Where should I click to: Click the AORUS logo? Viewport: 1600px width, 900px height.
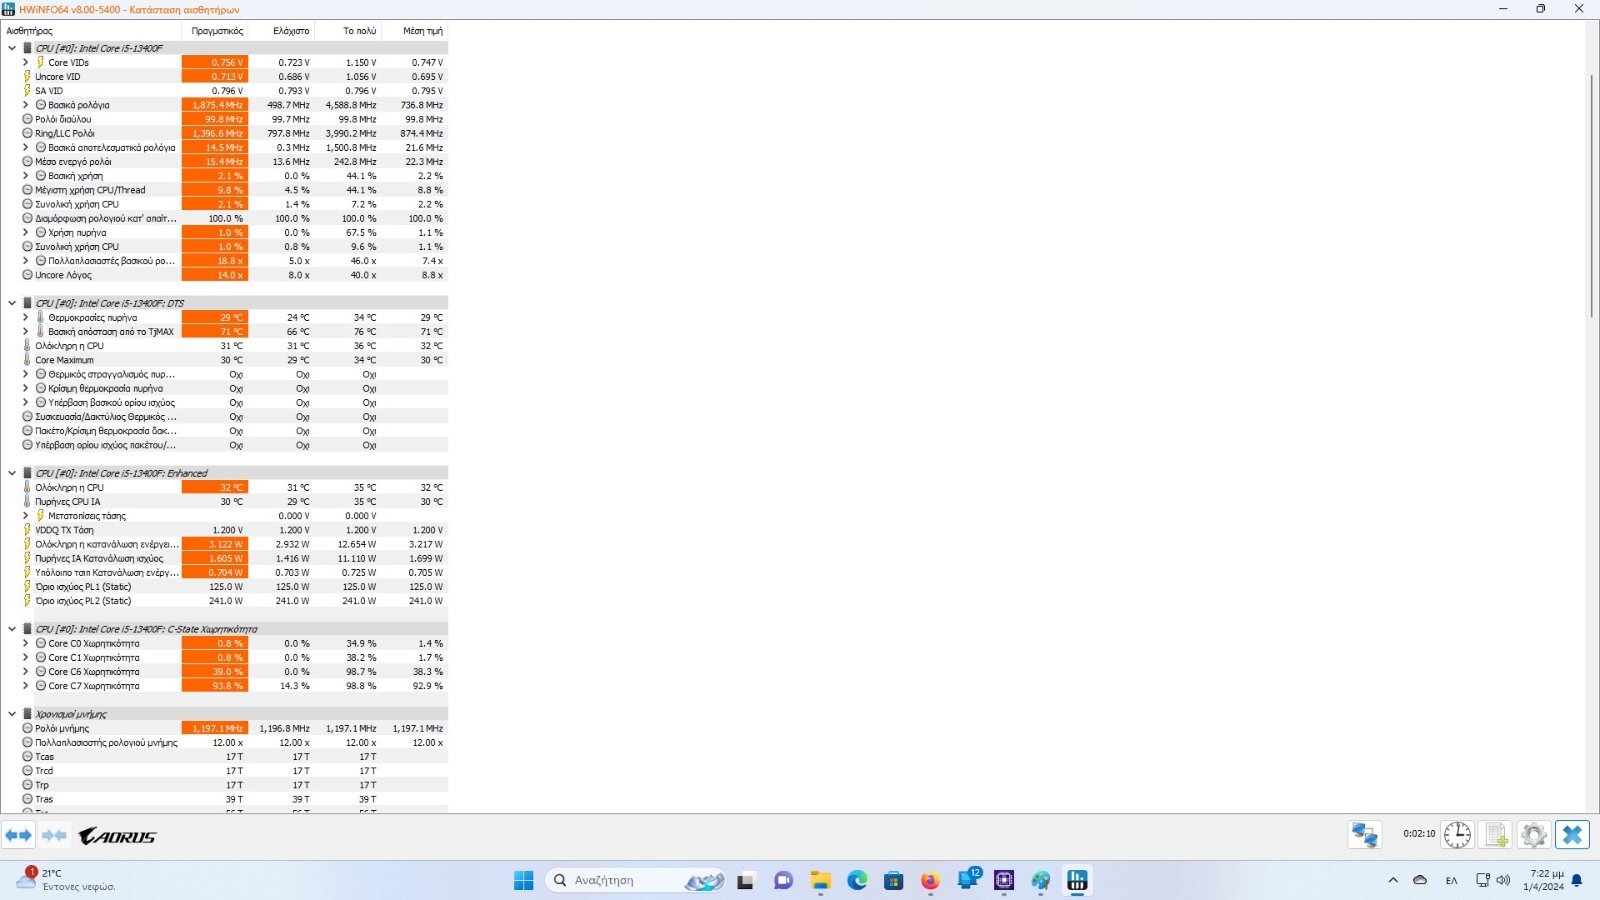[117, 836]
